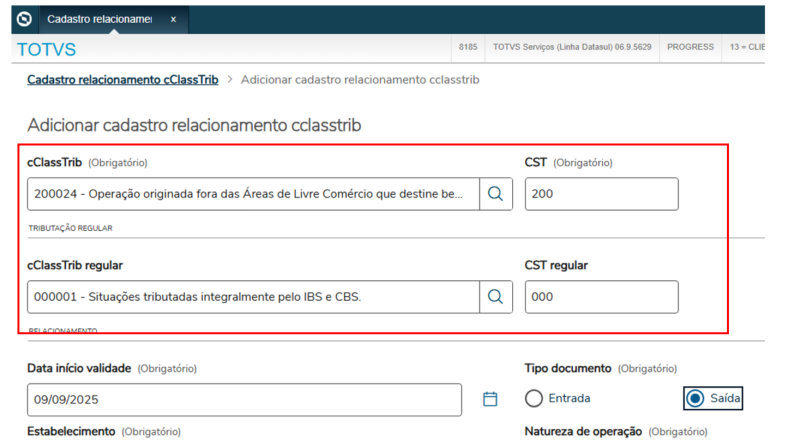The image size is (788, 444).
Task: Click the PROGRESS header item
Action: pos(691,48)
